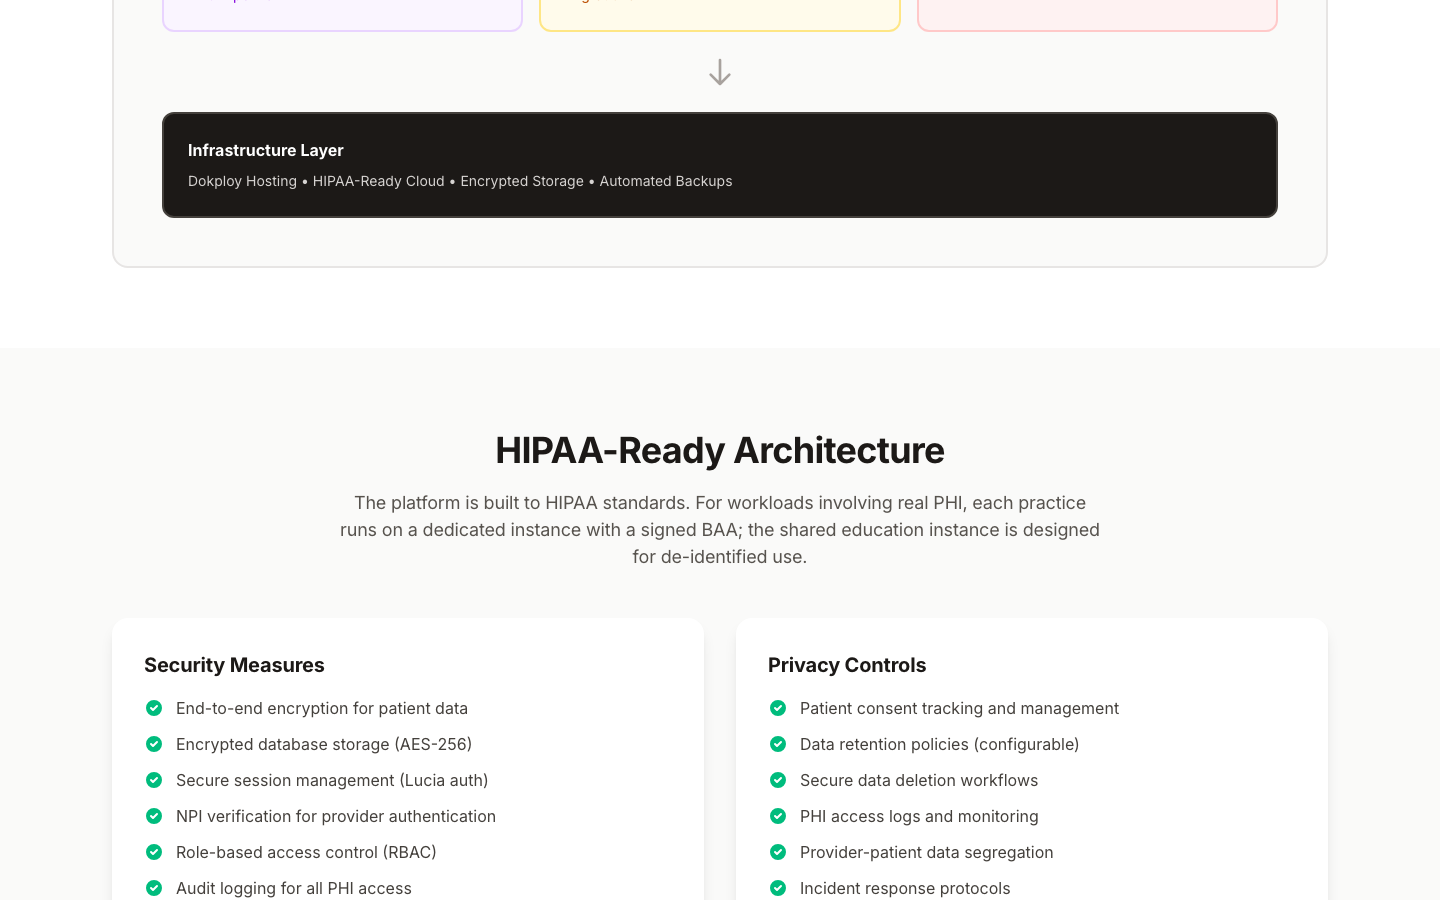1440x900 pixels.
Task: Click the check icon beside Role-based access control
Action: 154,852
